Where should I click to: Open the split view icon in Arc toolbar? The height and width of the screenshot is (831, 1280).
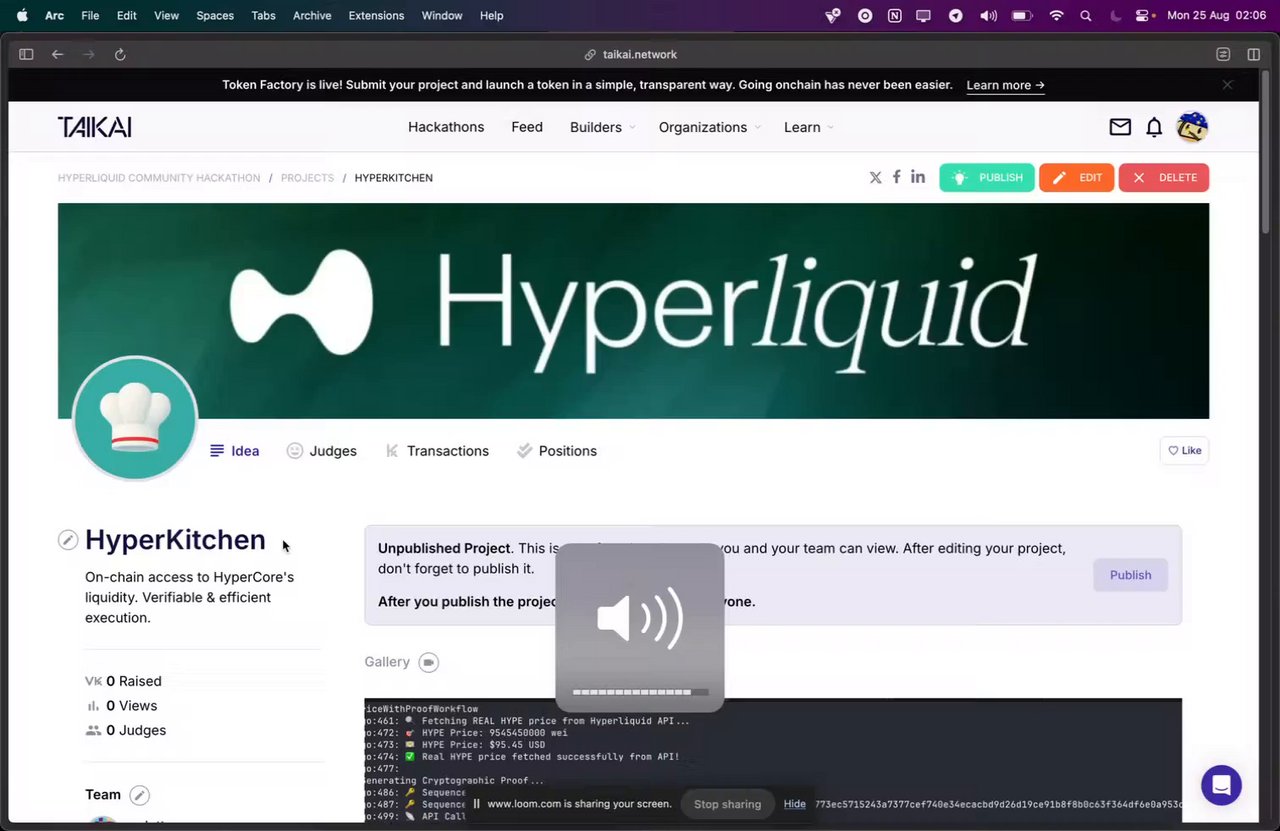1253,54
